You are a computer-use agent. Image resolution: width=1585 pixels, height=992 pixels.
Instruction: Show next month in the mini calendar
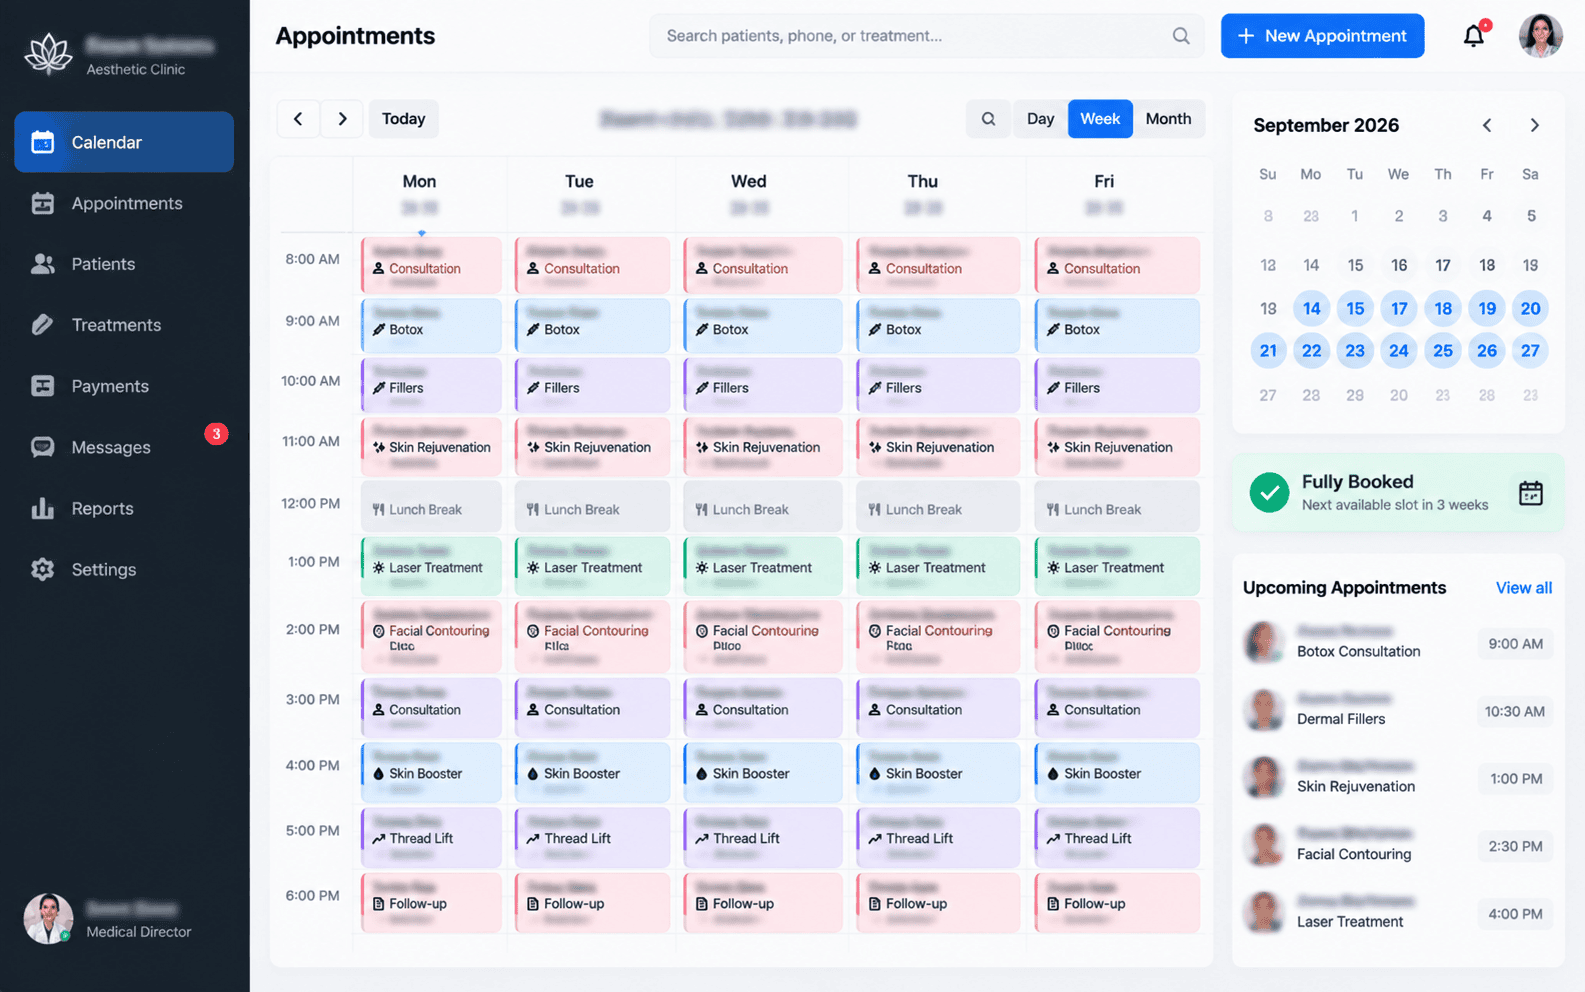(1534, 125)
